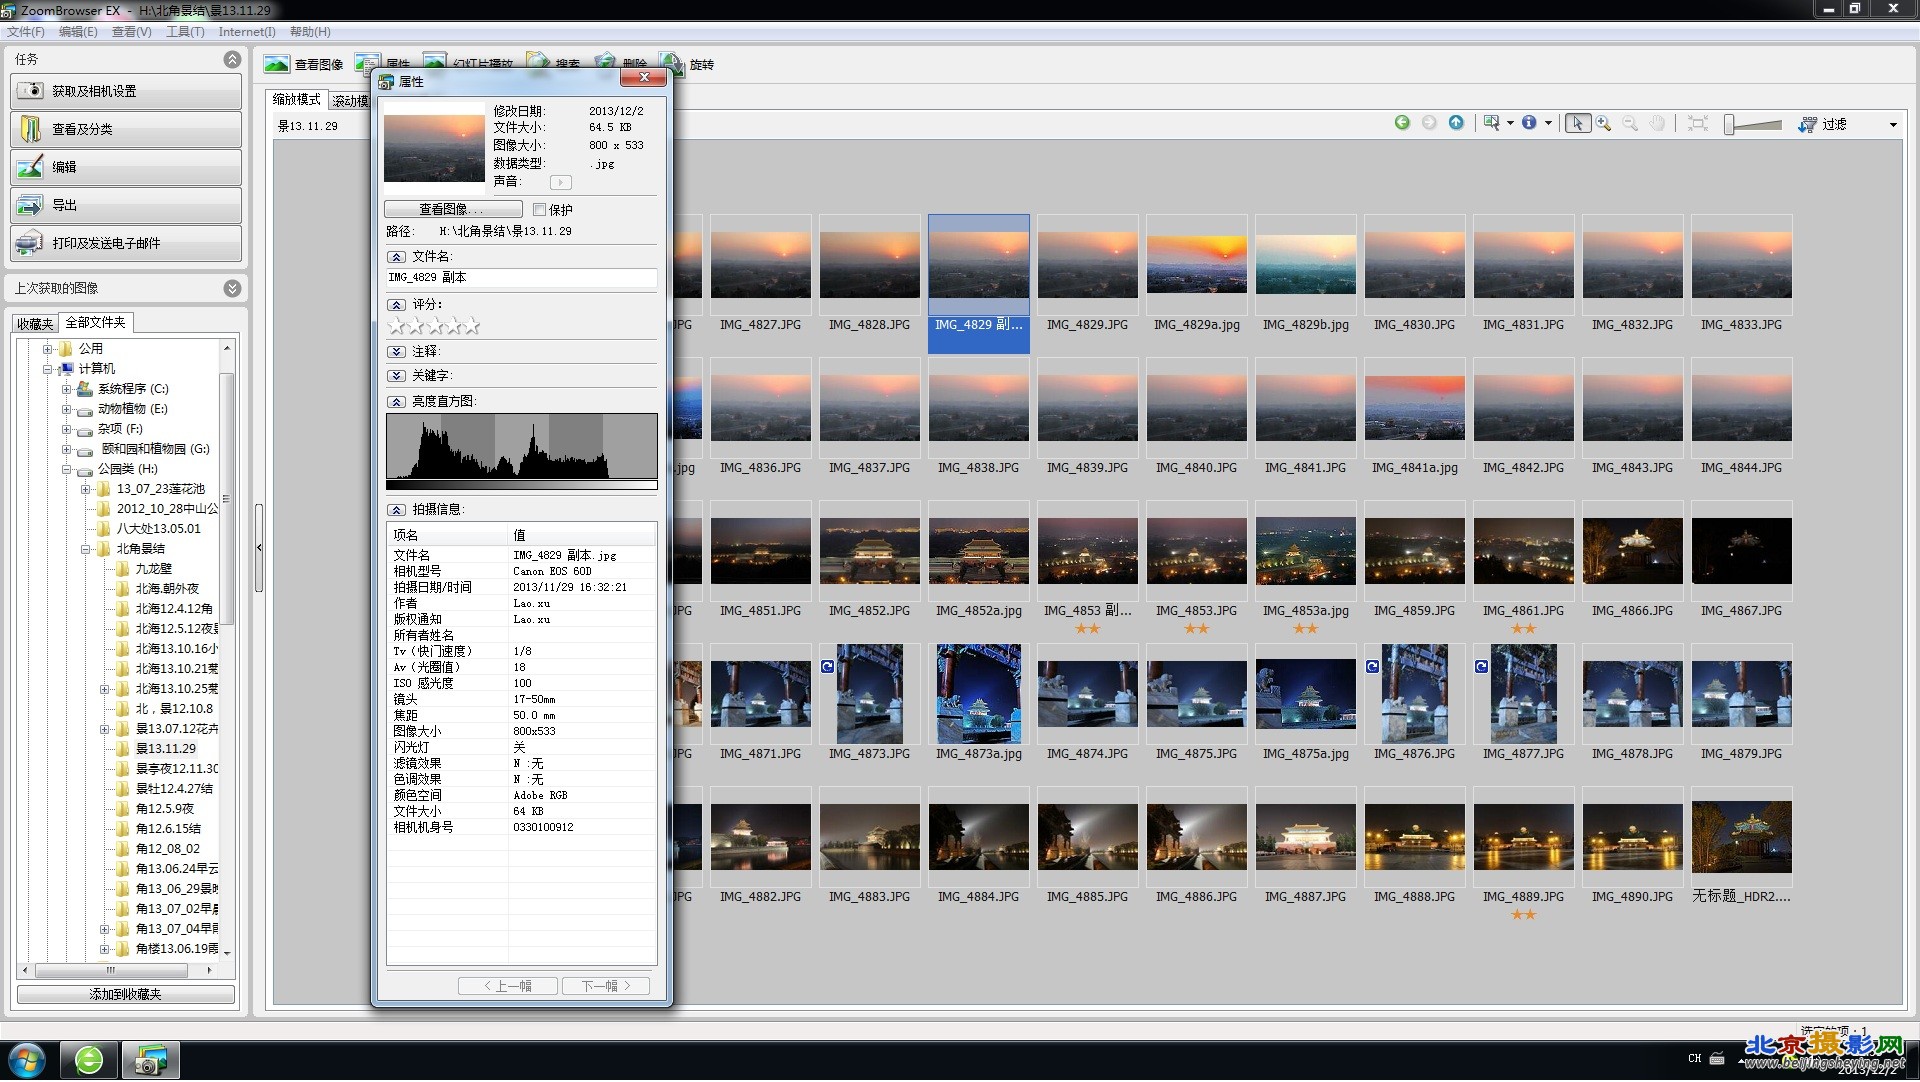Click the fit-to-window icon
This screenshot has width=1920, height=1082.
click(1697, 123)
